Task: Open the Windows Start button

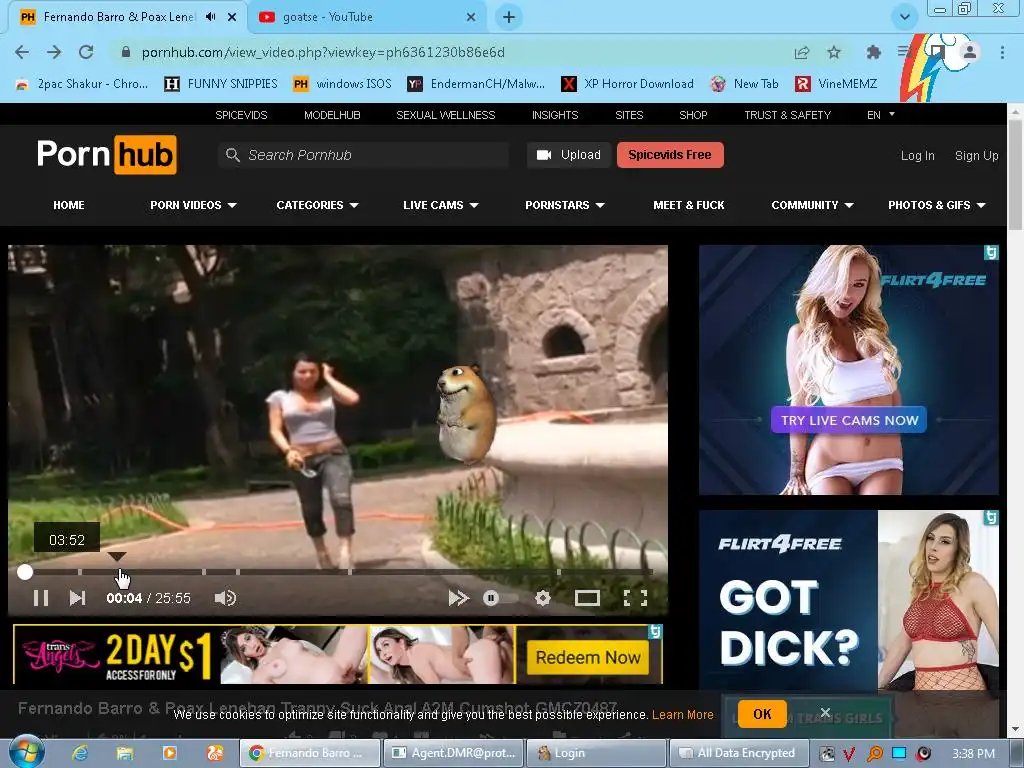Action: click(26, 752)
